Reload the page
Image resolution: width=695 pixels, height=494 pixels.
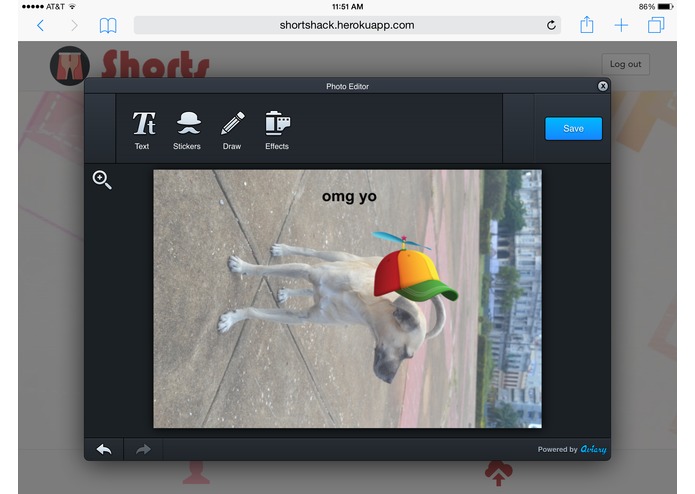[551, 25]
